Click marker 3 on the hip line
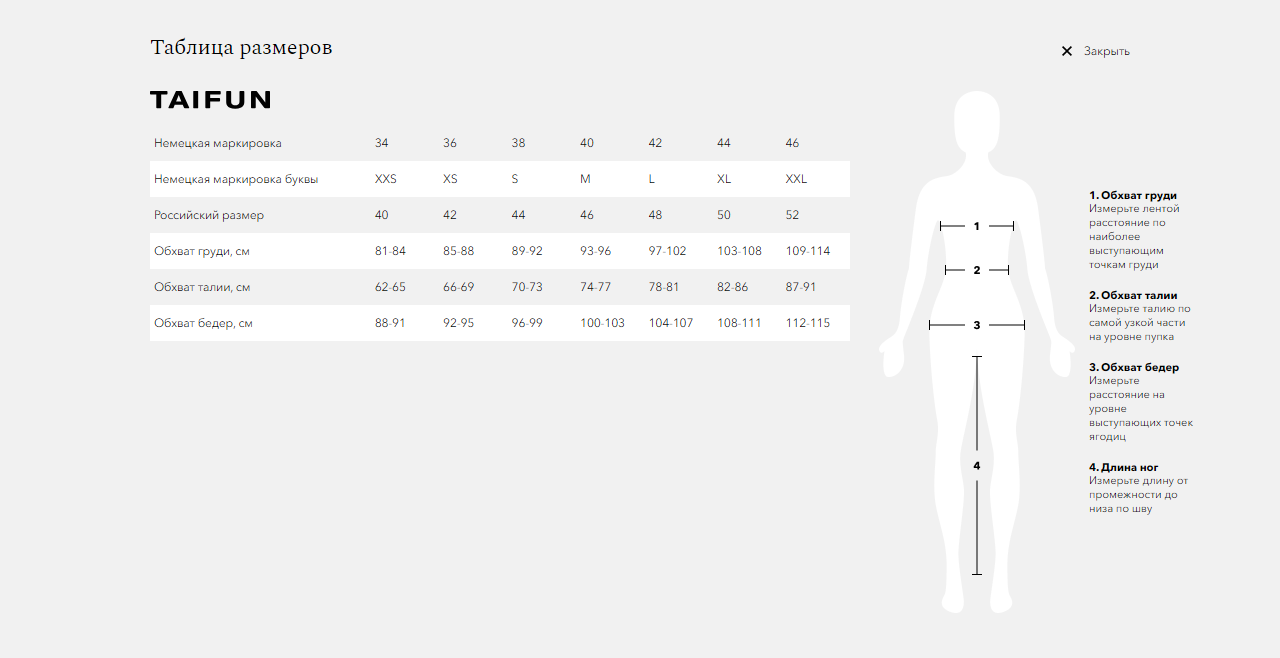Viewport: 1280px width, 658px height. tap(977, 325)
